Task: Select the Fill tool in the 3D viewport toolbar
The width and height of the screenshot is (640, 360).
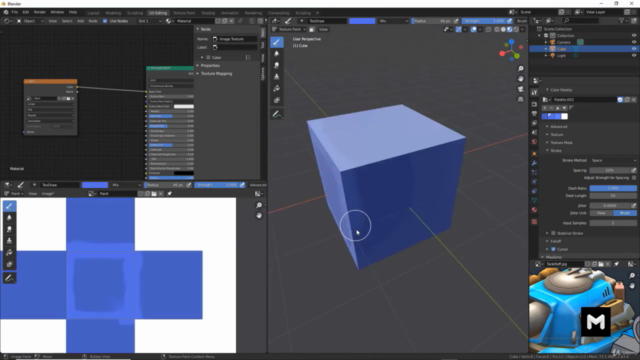Action: tap(277, 89)
